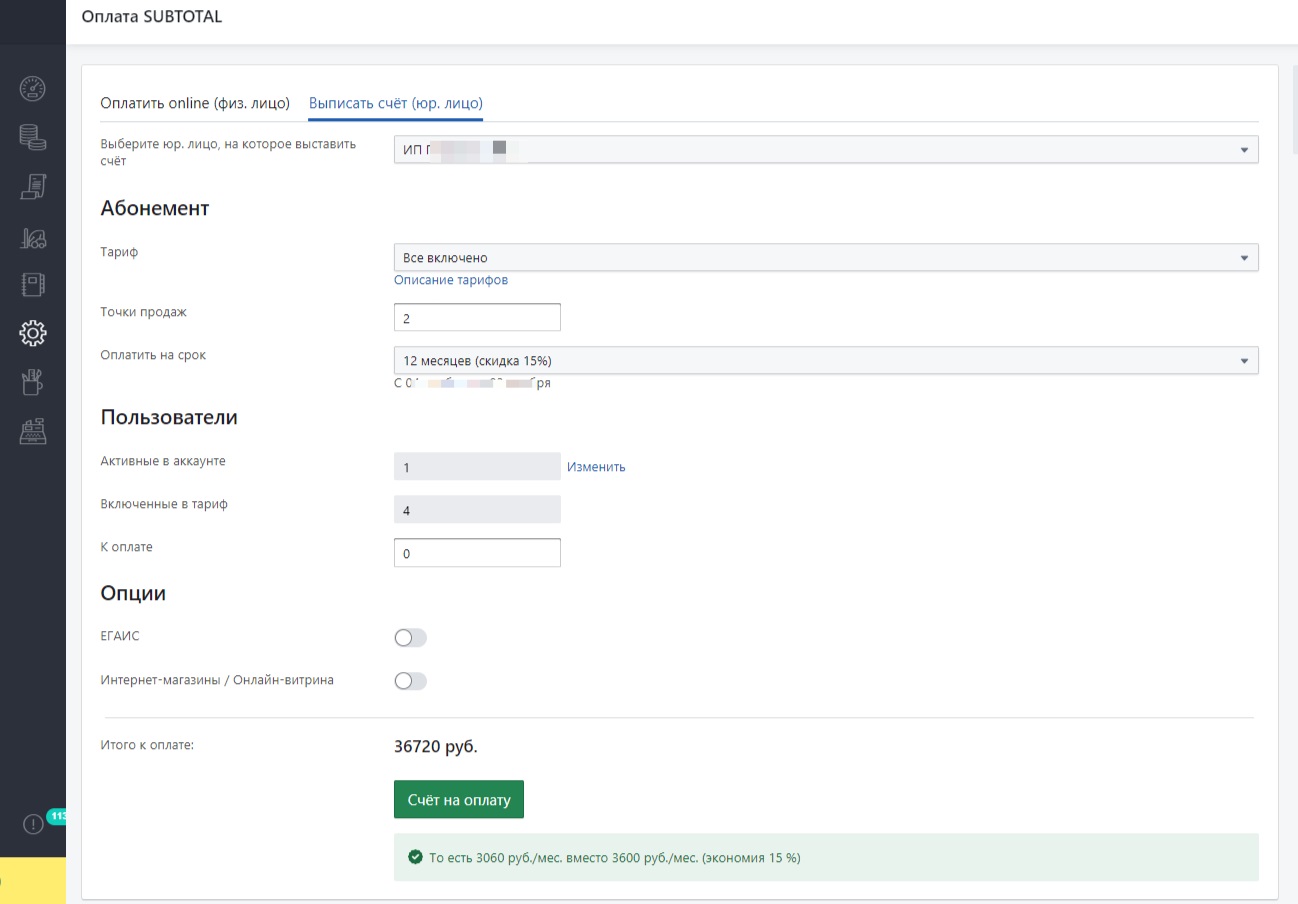The width and height of the screenshot is (1298, 904).
Task: Open the dashboard speedometer icon in sidebar
Action: 33,88
